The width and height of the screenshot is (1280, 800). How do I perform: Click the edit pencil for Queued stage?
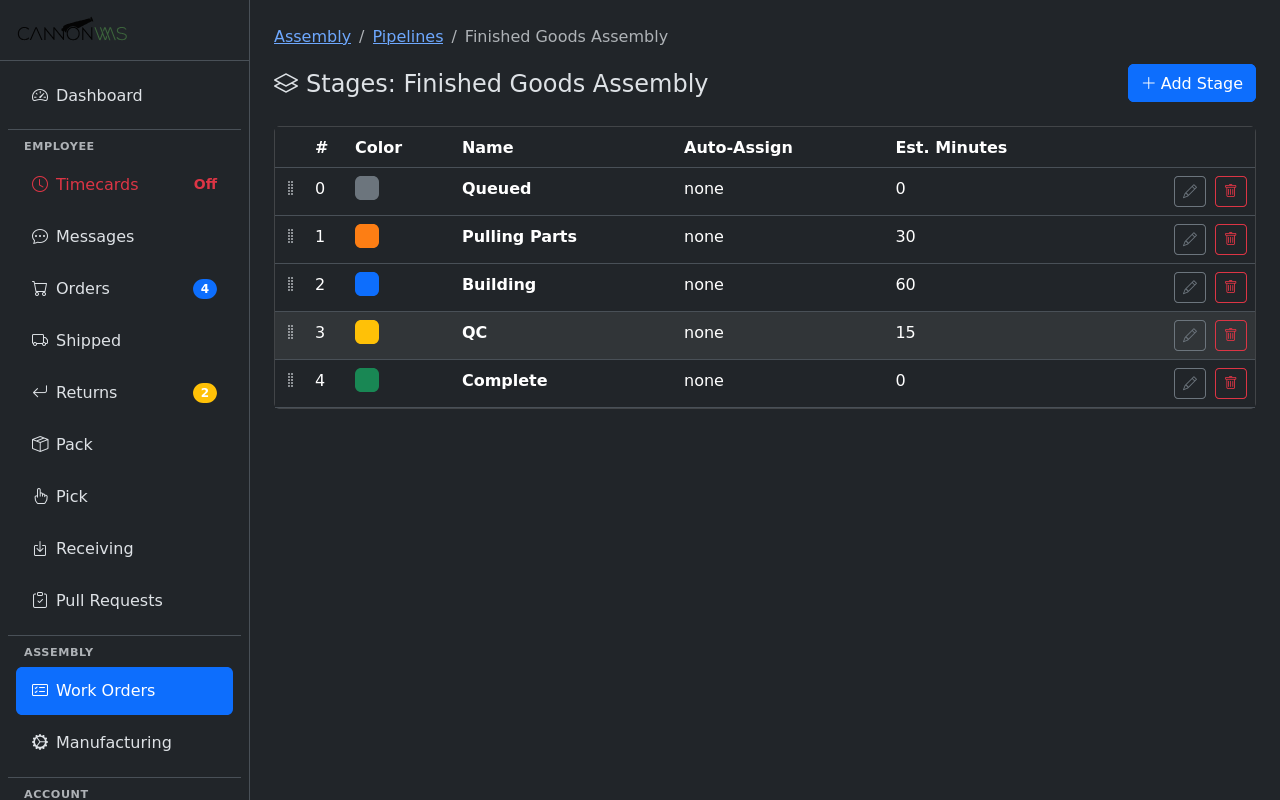(1189, 191)
